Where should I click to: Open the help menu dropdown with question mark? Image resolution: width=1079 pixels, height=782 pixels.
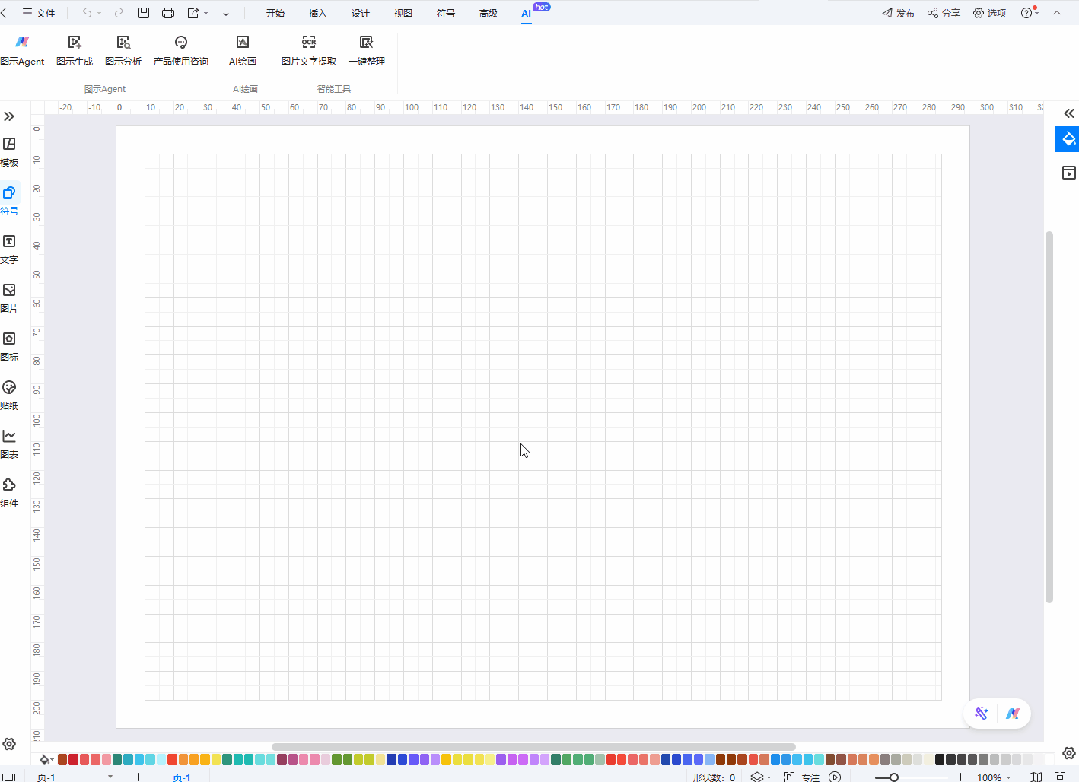pos(1029,12)
